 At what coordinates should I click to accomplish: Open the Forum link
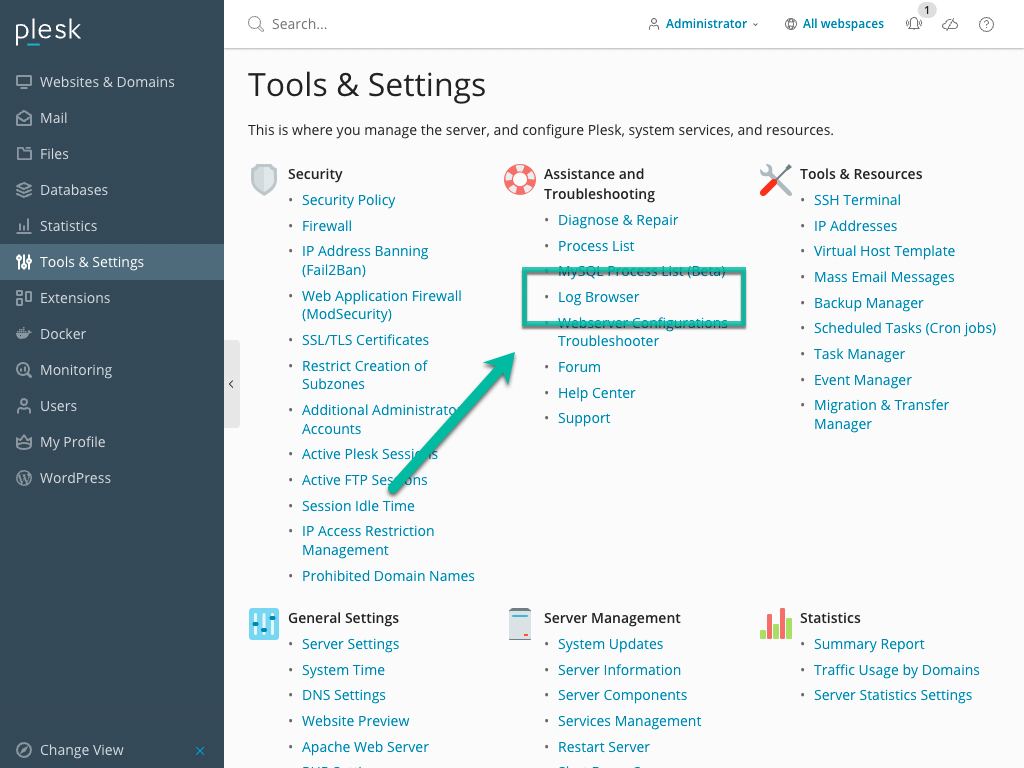coord(579,367)
